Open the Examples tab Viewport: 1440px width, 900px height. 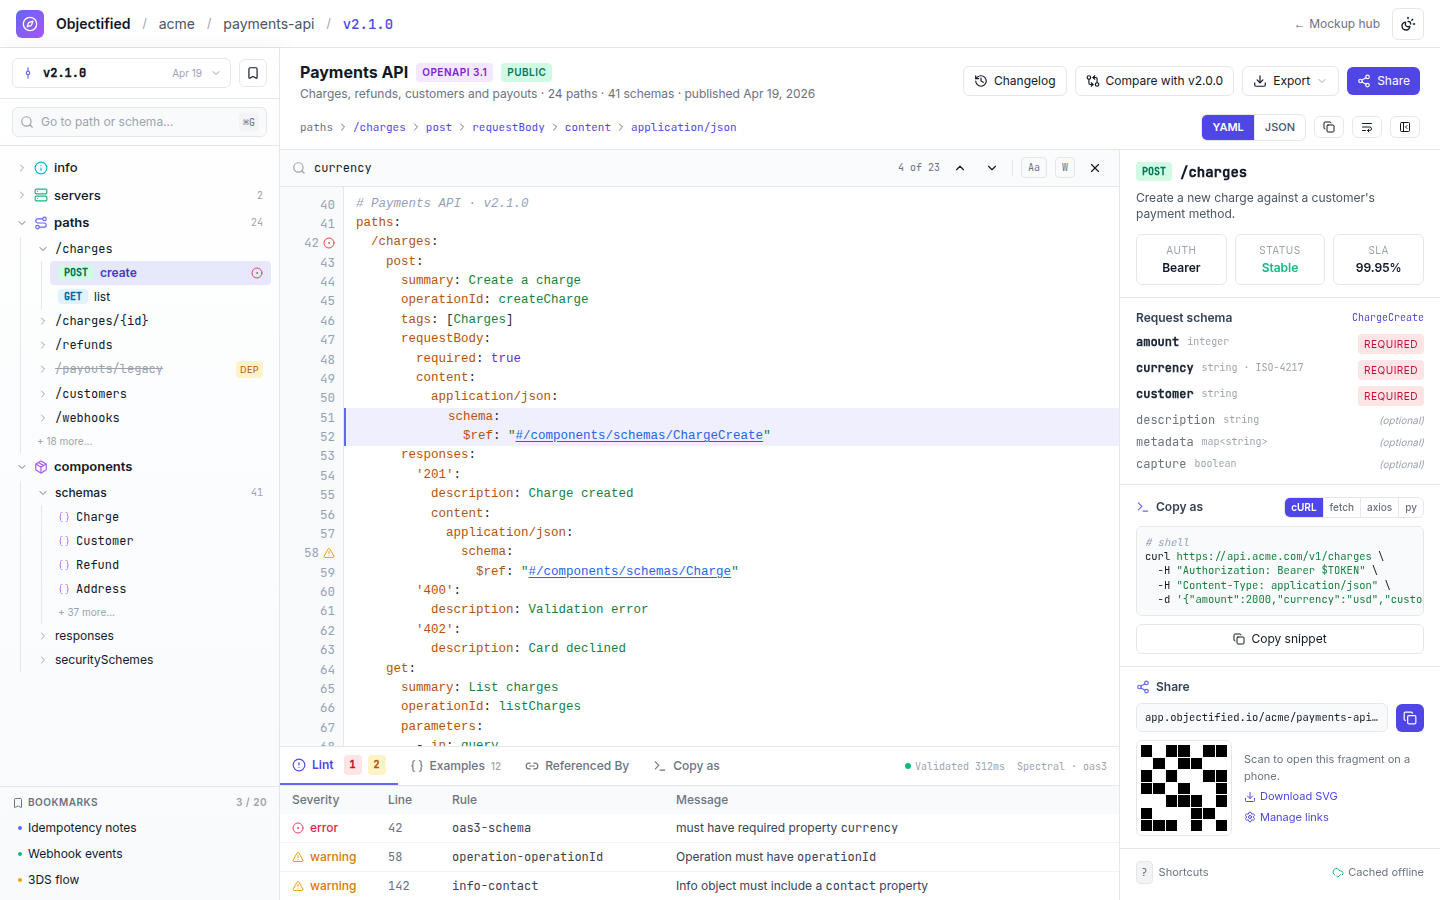click(x=455, y=766)
